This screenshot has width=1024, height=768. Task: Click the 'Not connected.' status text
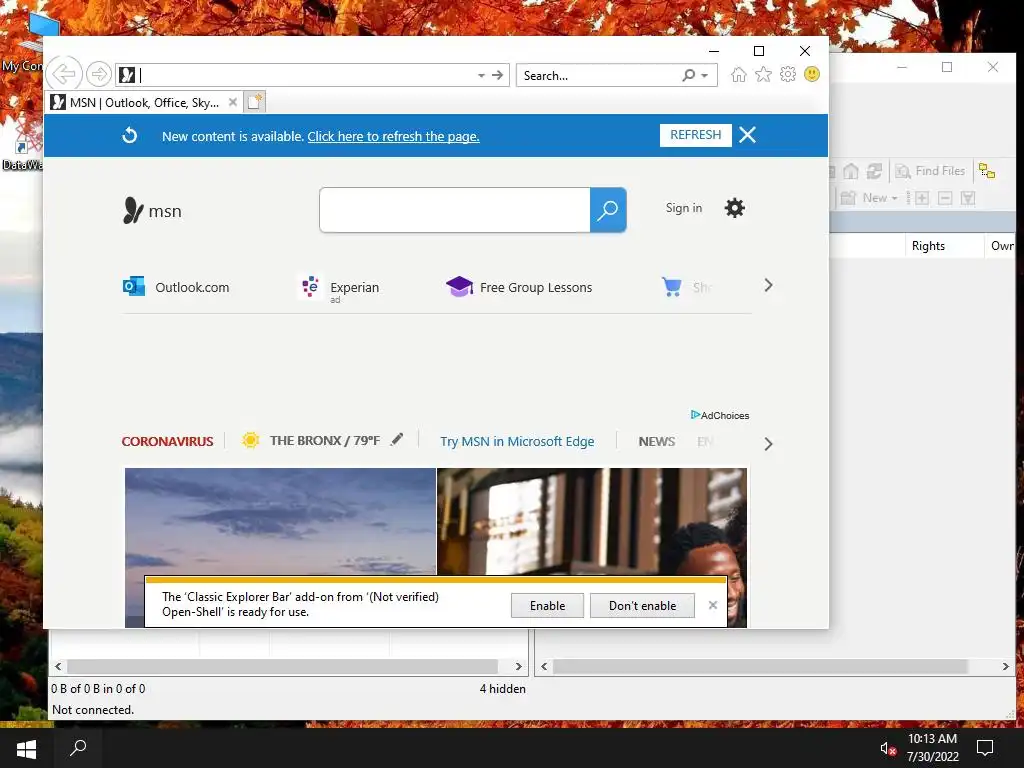pyautogui.click(x=93, y=710)
